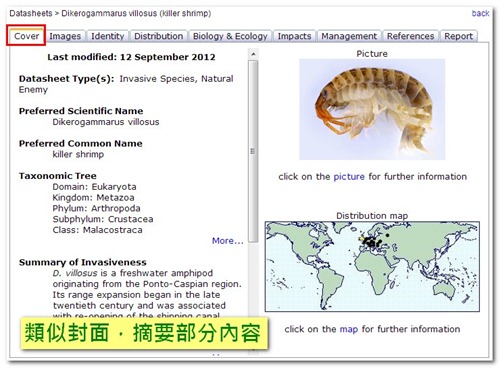Click 'Domain: Eukaryota' line
The height and width of the screenshot is (368, 500).
[94, 187]
